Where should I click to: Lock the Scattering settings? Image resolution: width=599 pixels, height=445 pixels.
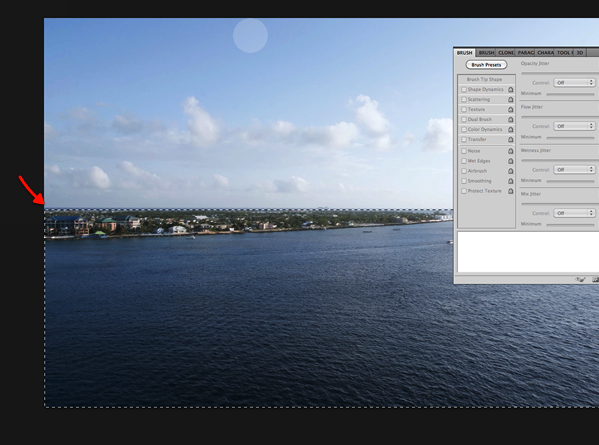tap(510, 100)
